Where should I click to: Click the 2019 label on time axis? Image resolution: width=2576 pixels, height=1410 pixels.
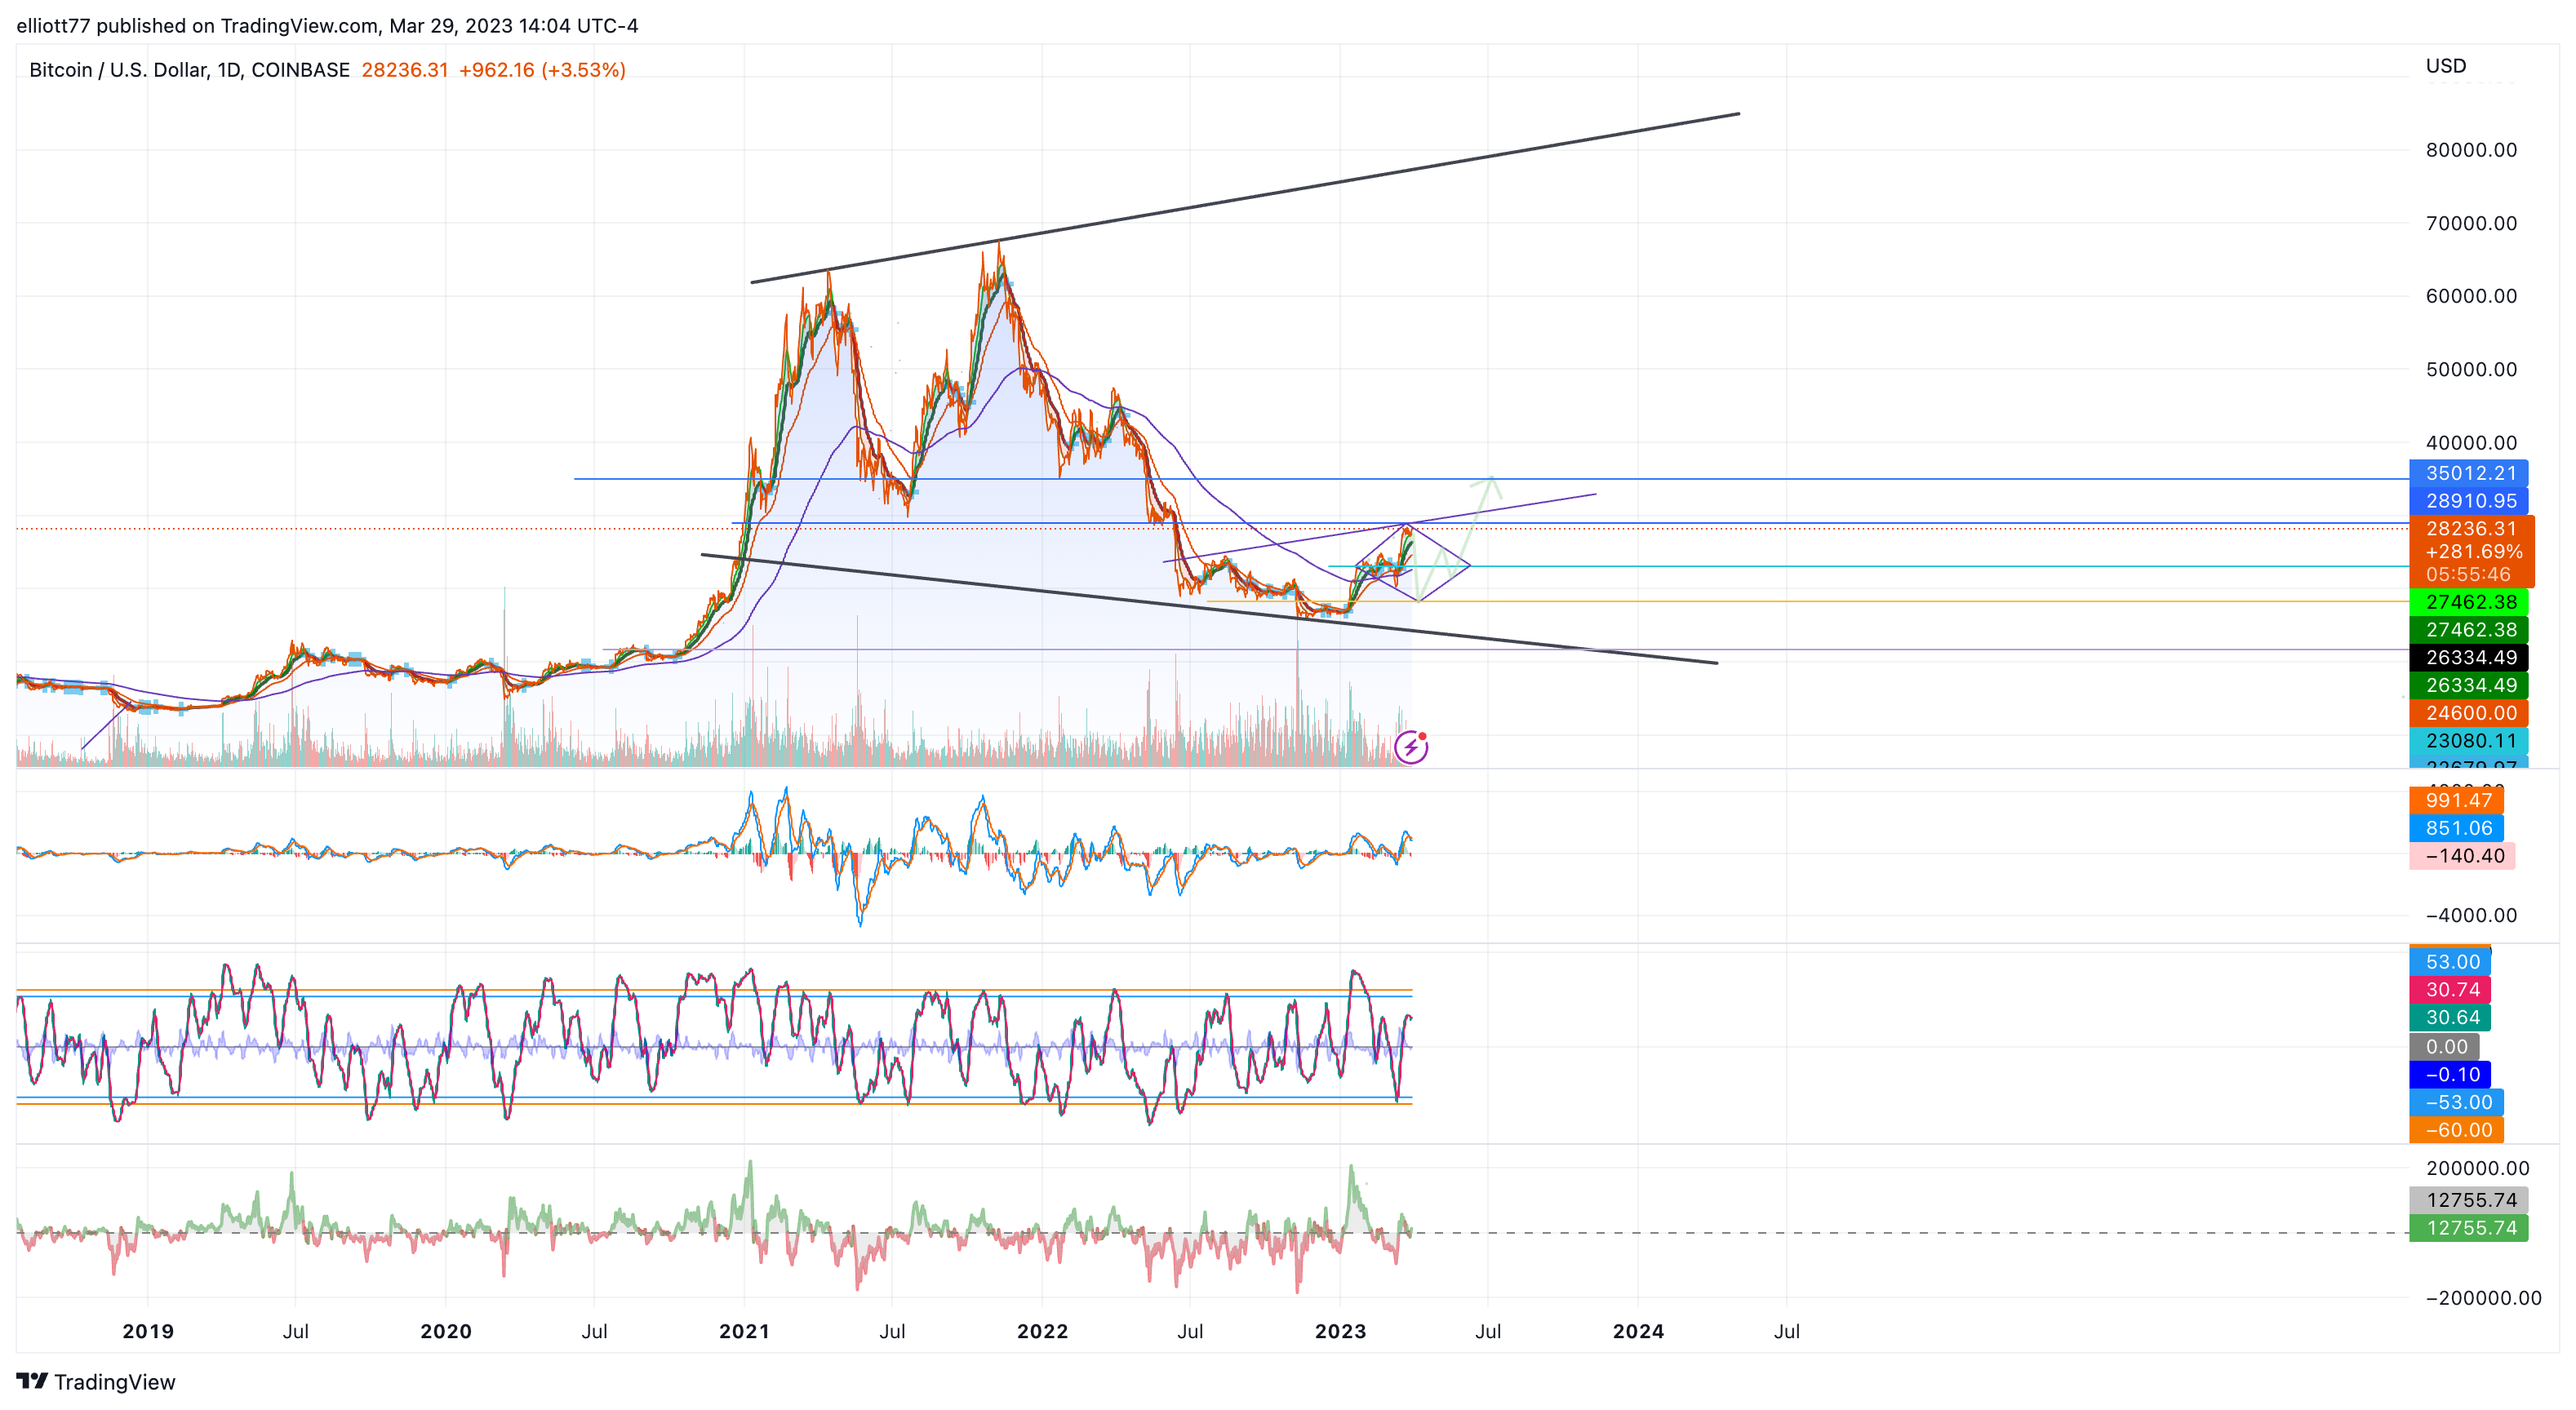click(148, 1331)
